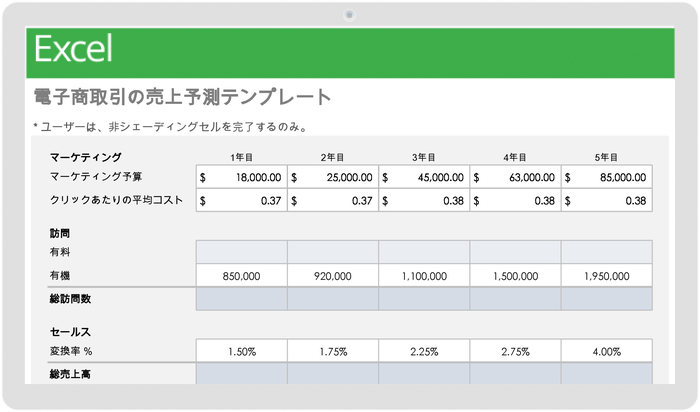The height and width of the screenshot is (412, 700).
Task: Click the 3年目 column header
Action: pos(424,157)
